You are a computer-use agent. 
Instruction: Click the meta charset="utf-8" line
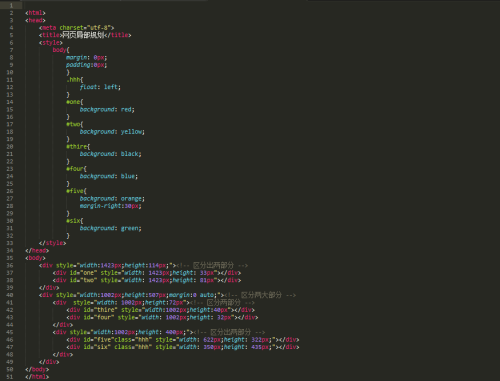[x=76, y=28]
